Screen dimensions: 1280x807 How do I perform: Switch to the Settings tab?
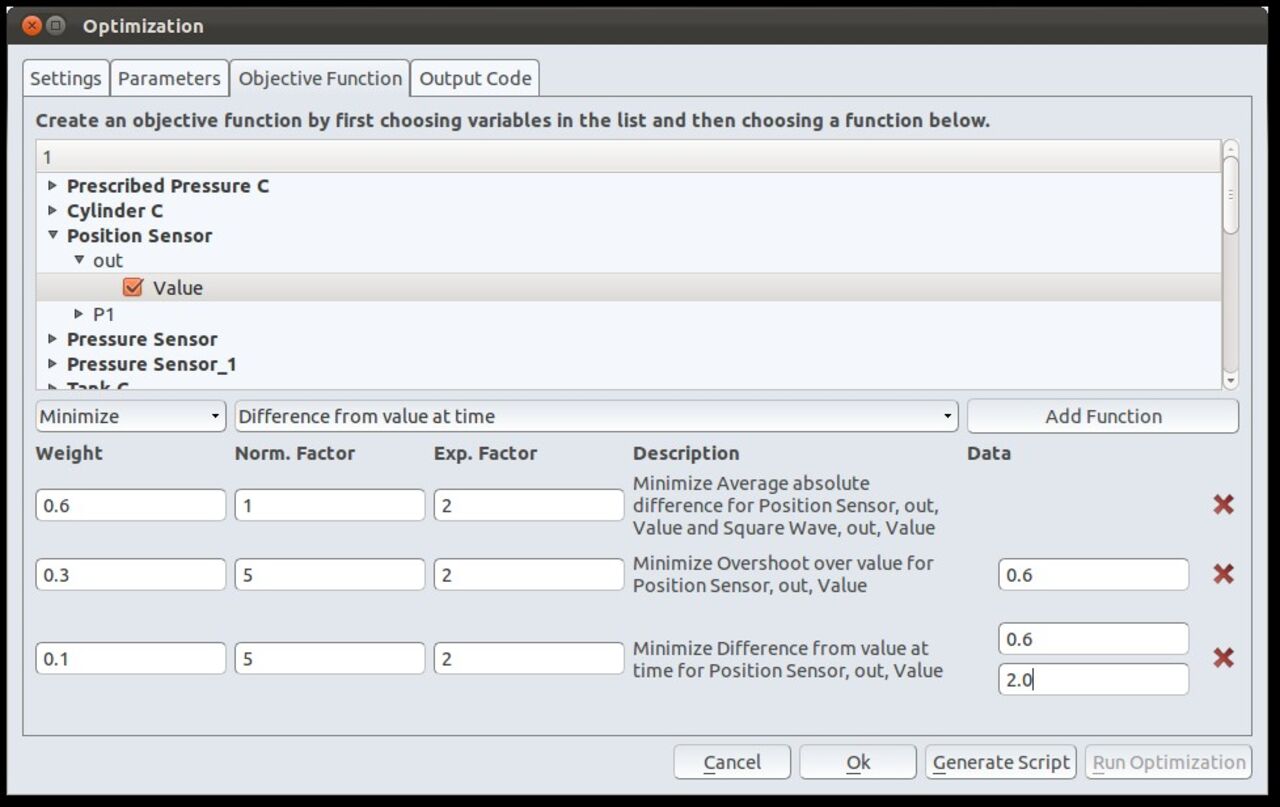[x=65, y=79]
